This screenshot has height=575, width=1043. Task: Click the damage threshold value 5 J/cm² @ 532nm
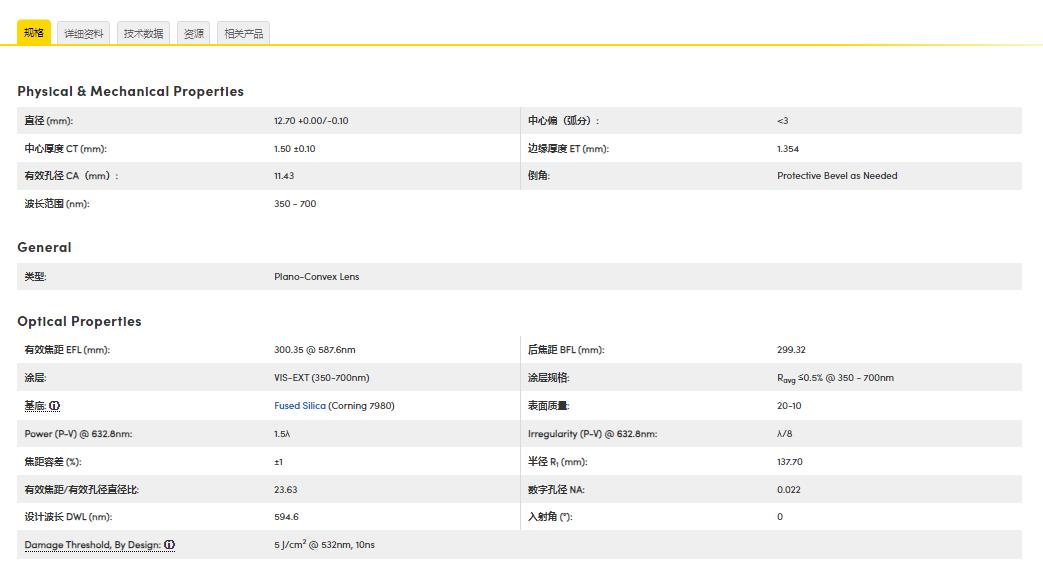coord(325,544)
